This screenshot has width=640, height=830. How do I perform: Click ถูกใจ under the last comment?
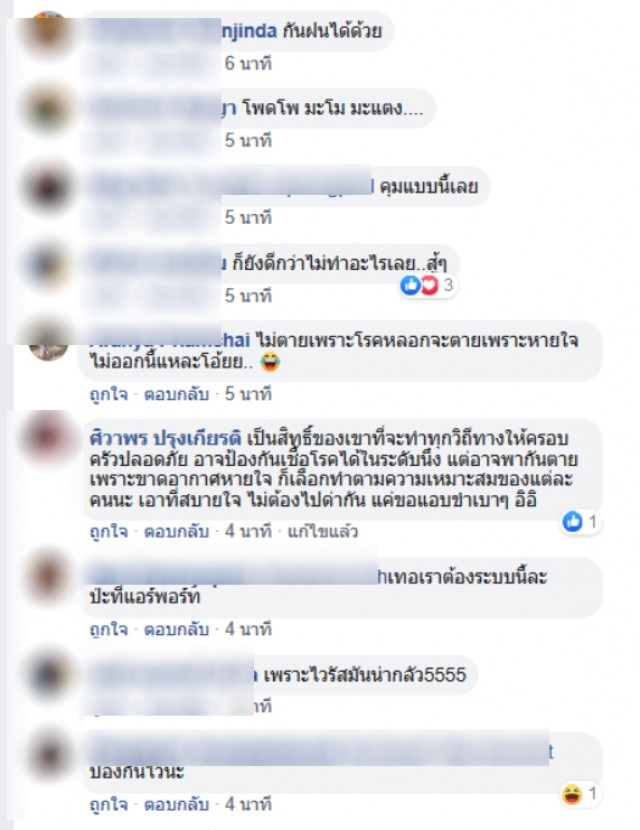[x=109, y=804]
